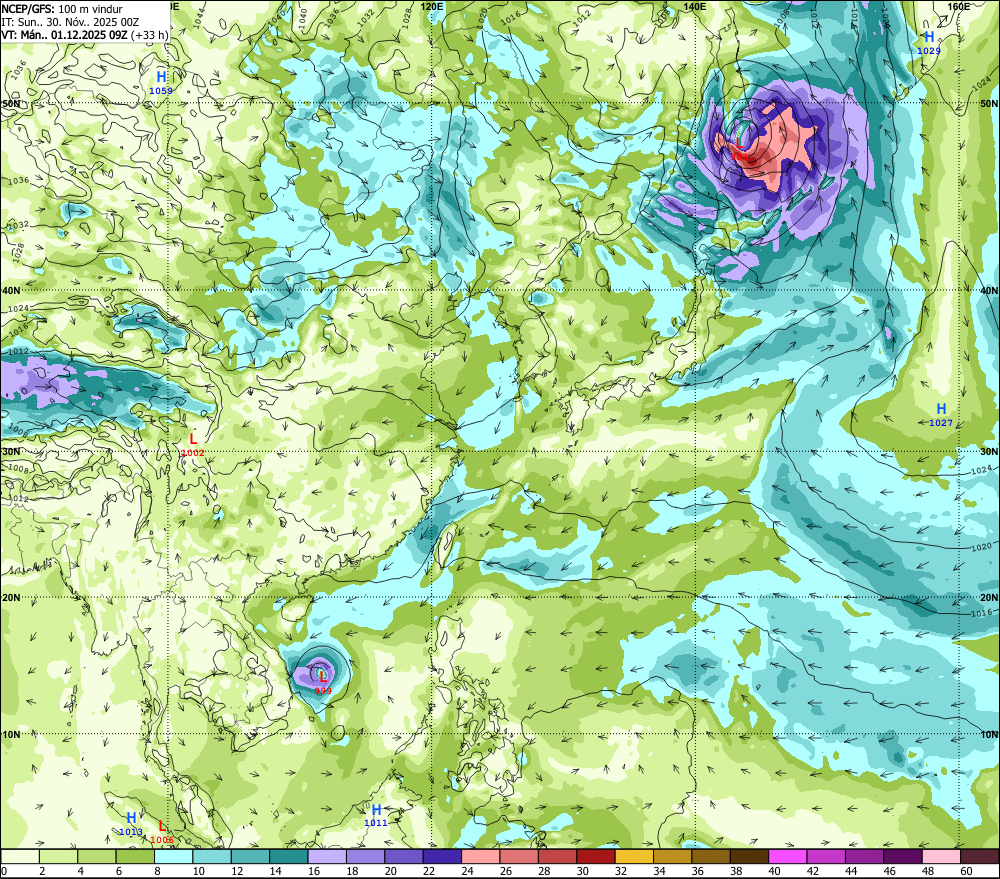Click the 160E longitude label
The height and width of the screenshot is (879, 1000).
tap(959, 6)
